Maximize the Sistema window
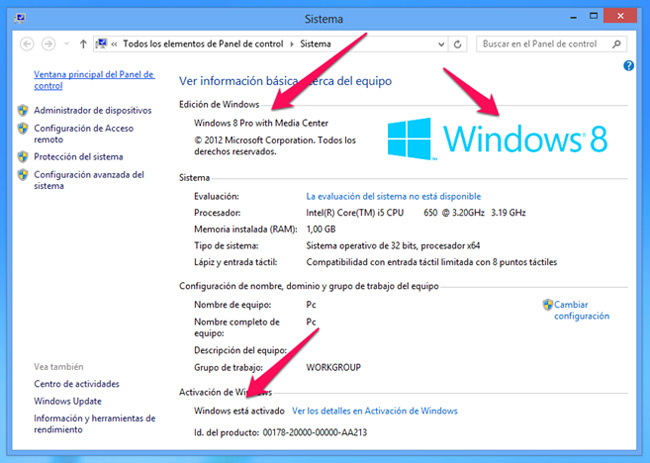The width and height of the screenshot is (650, 463). (594, 17)
